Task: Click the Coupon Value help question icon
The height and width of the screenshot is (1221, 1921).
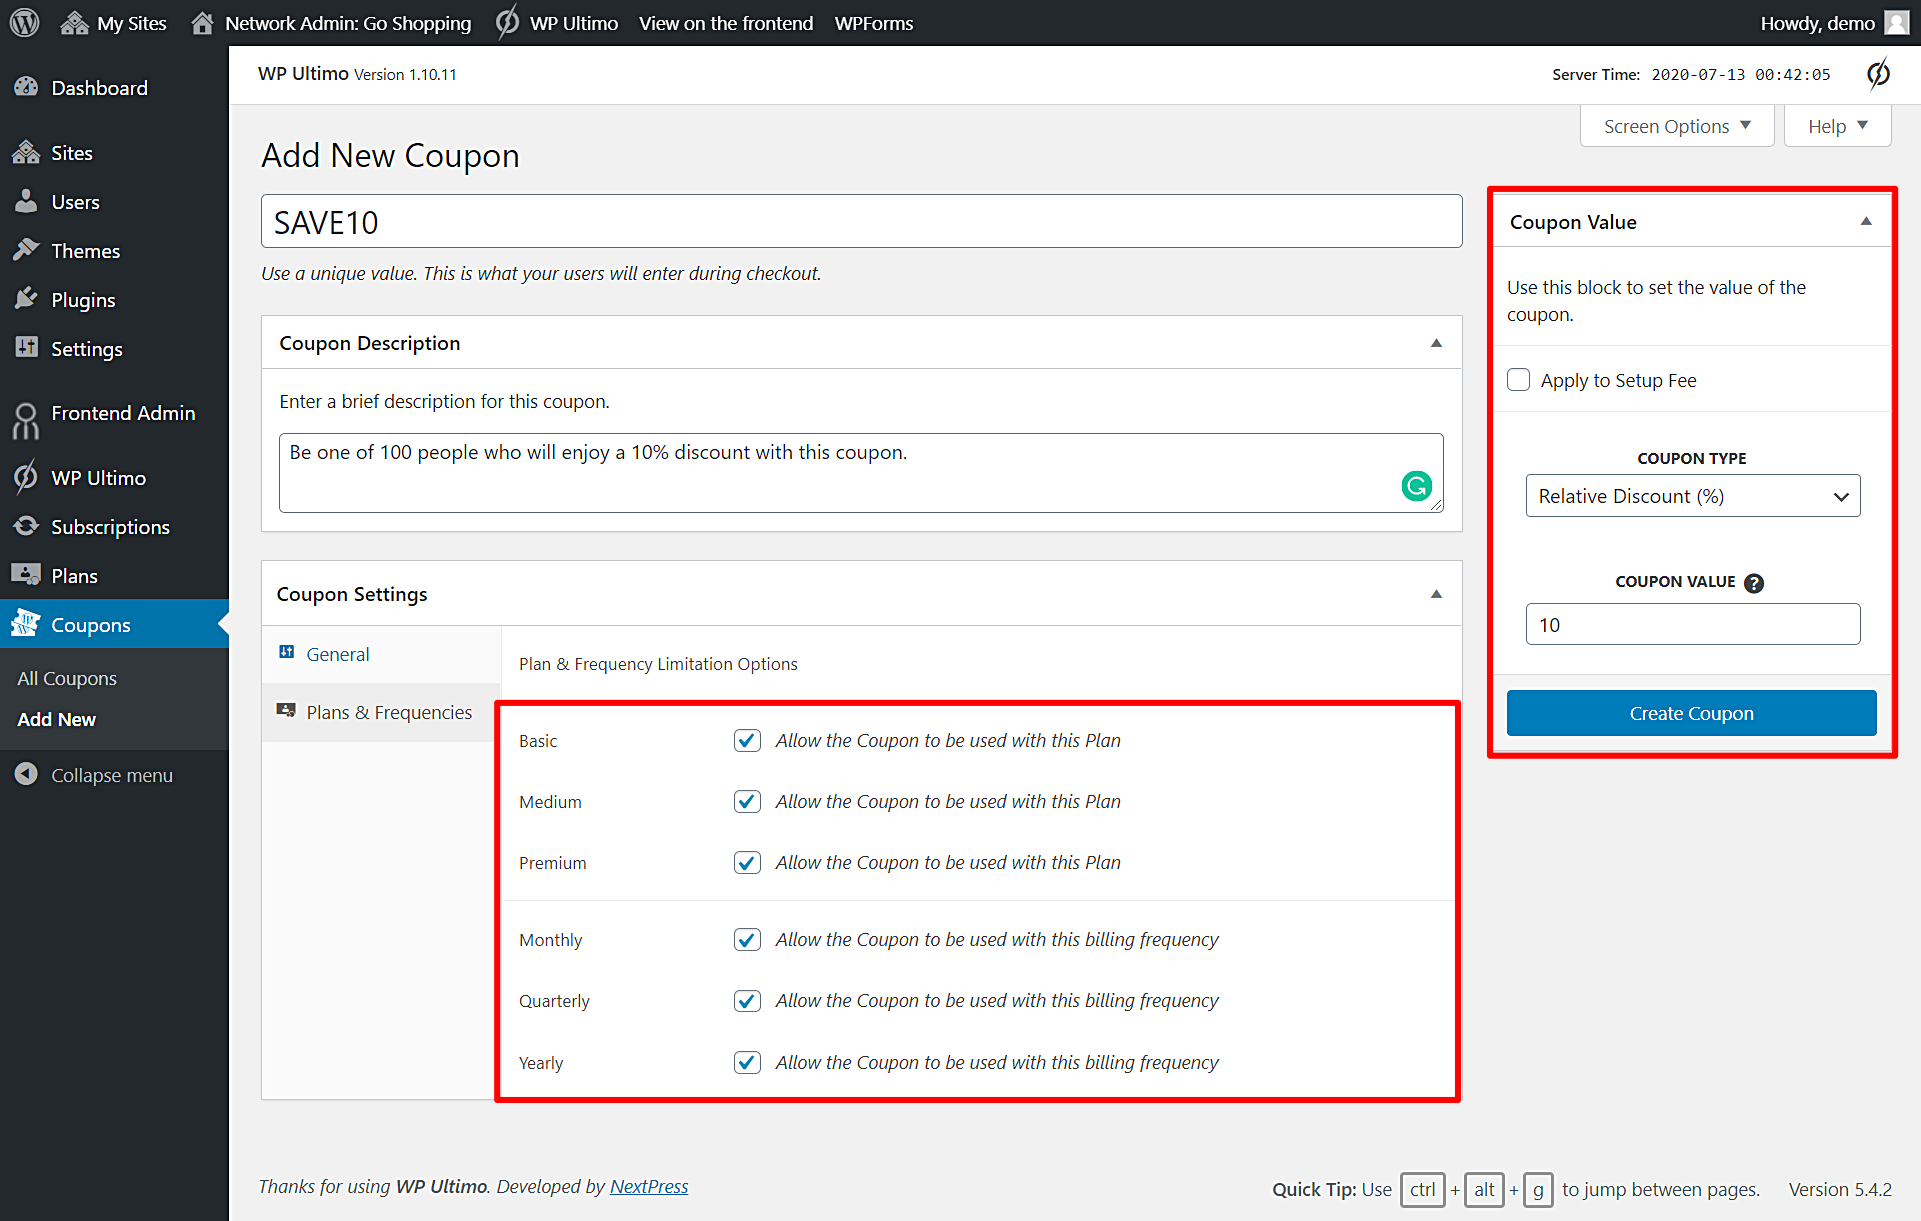Action: [x=1754, y=583]
